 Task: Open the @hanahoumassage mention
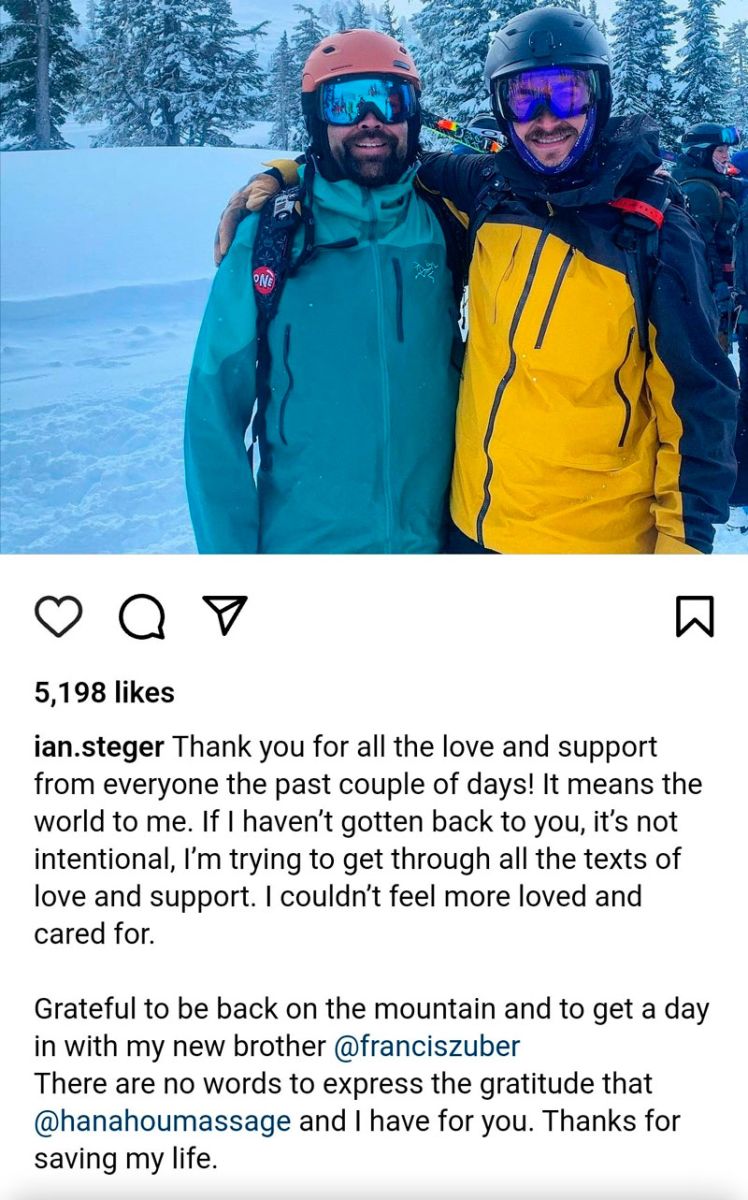tap(162, 1121)
